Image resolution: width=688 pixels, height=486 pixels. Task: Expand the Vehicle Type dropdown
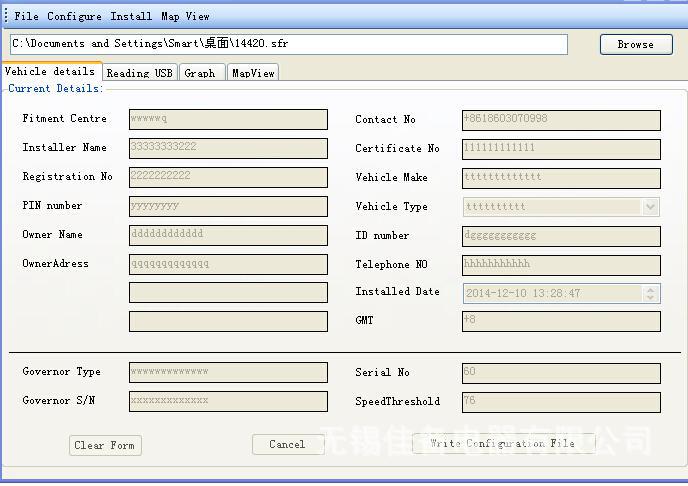pos(651,207)
